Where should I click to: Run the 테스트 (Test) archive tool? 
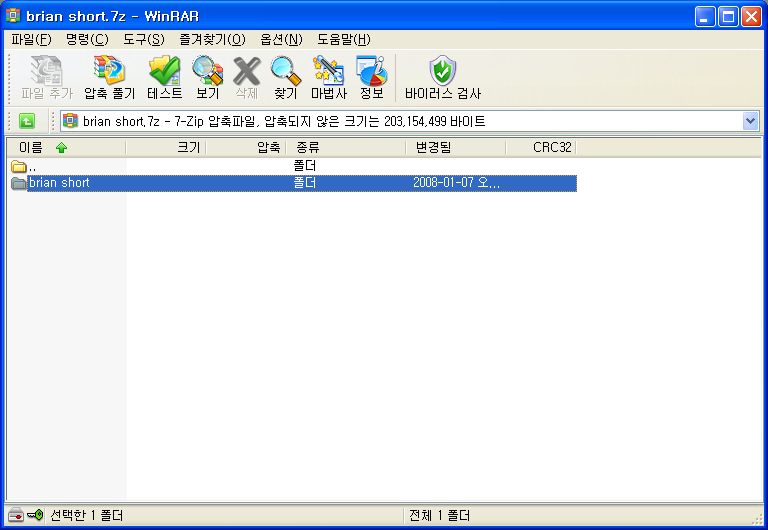click(165, 77)
